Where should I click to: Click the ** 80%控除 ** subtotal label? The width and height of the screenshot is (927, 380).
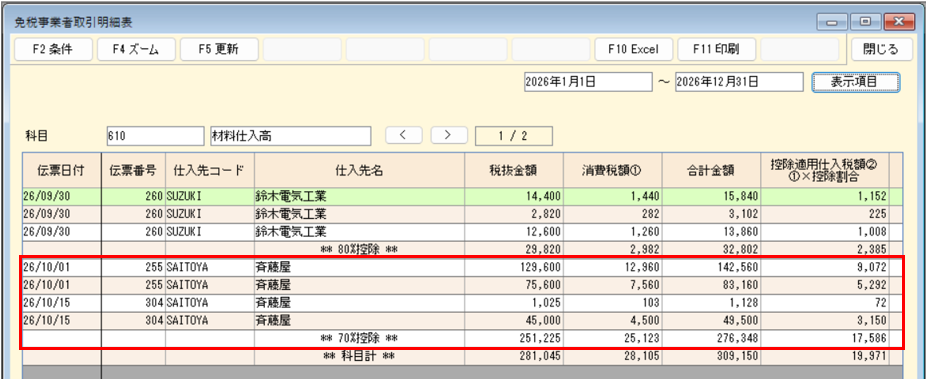click(x=359, y=249)
